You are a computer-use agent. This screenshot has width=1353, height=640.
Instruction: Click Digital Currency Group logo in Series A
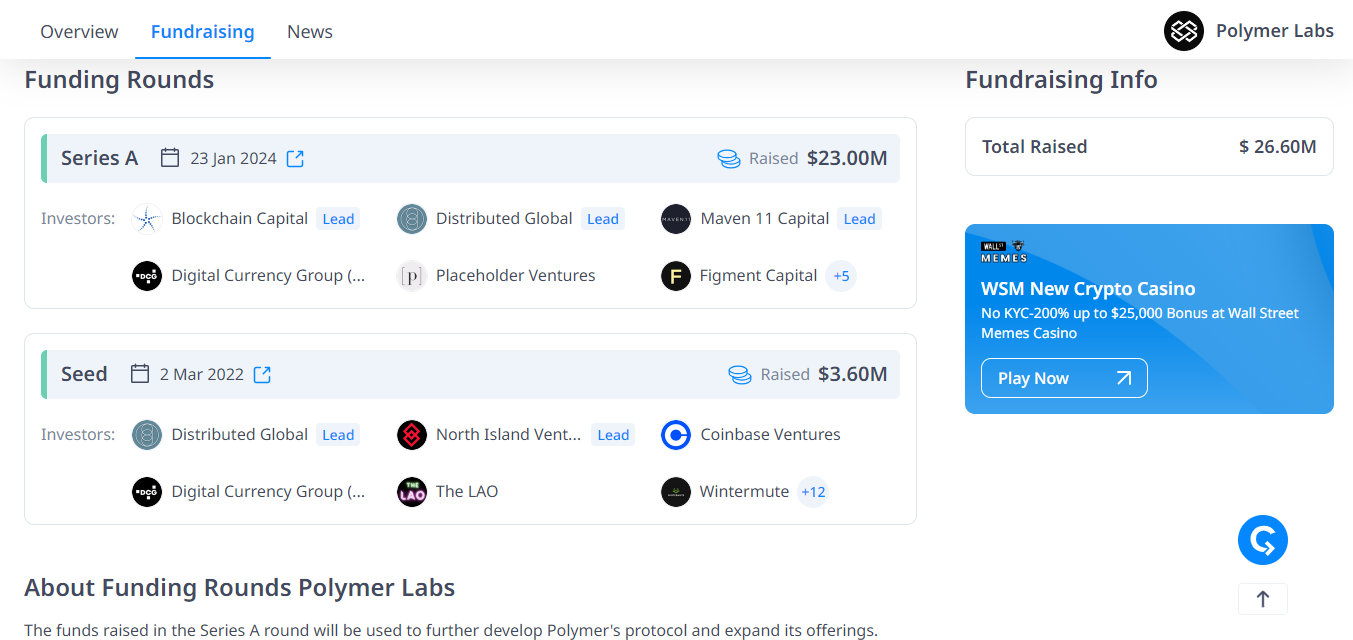pyautogui.click(x=147, y=276)
